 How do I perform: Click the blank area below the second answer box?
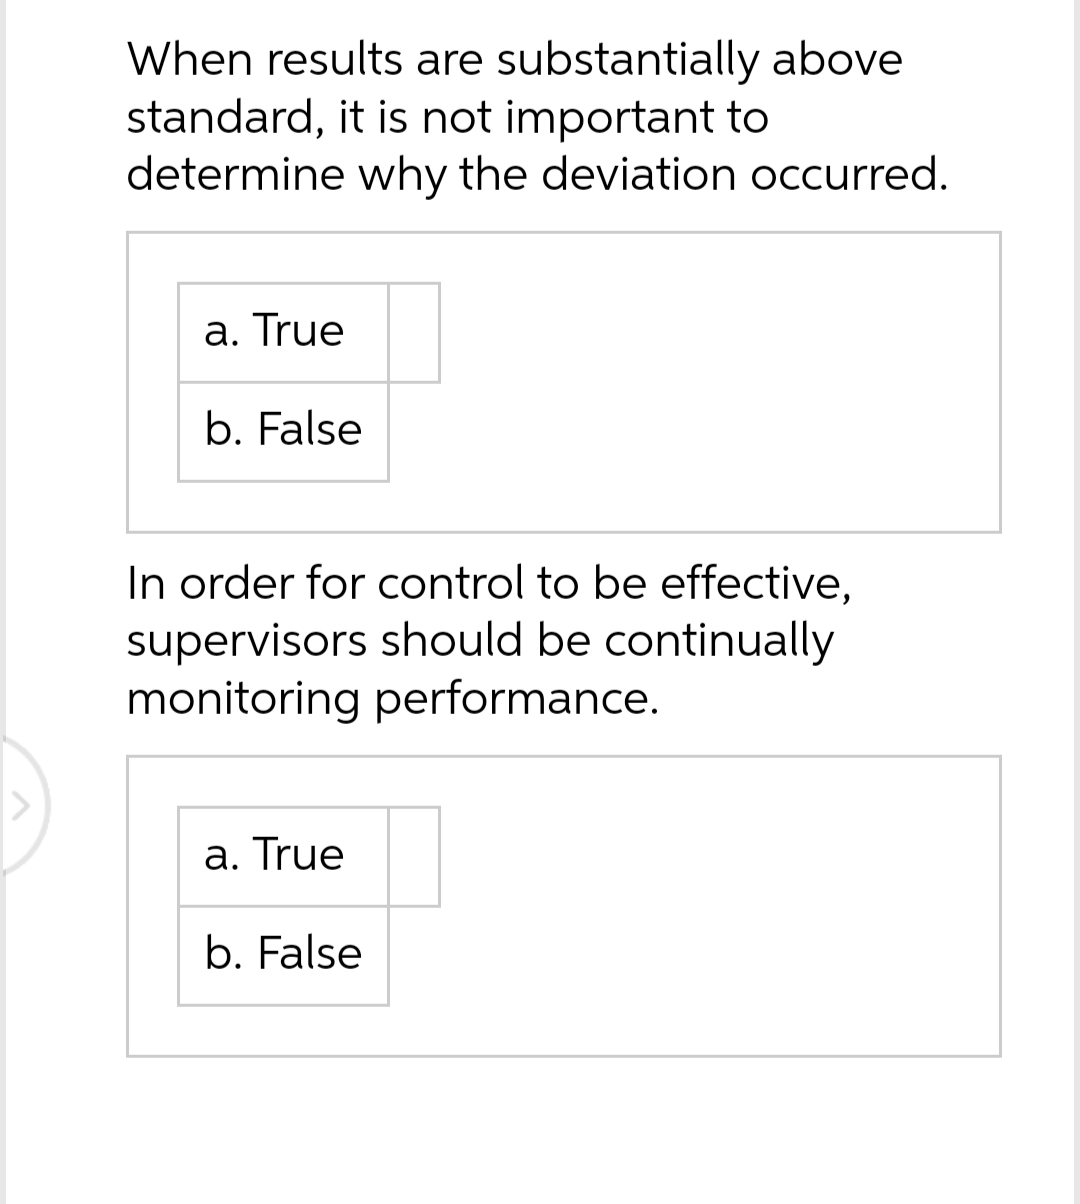tap(540, 1120)
